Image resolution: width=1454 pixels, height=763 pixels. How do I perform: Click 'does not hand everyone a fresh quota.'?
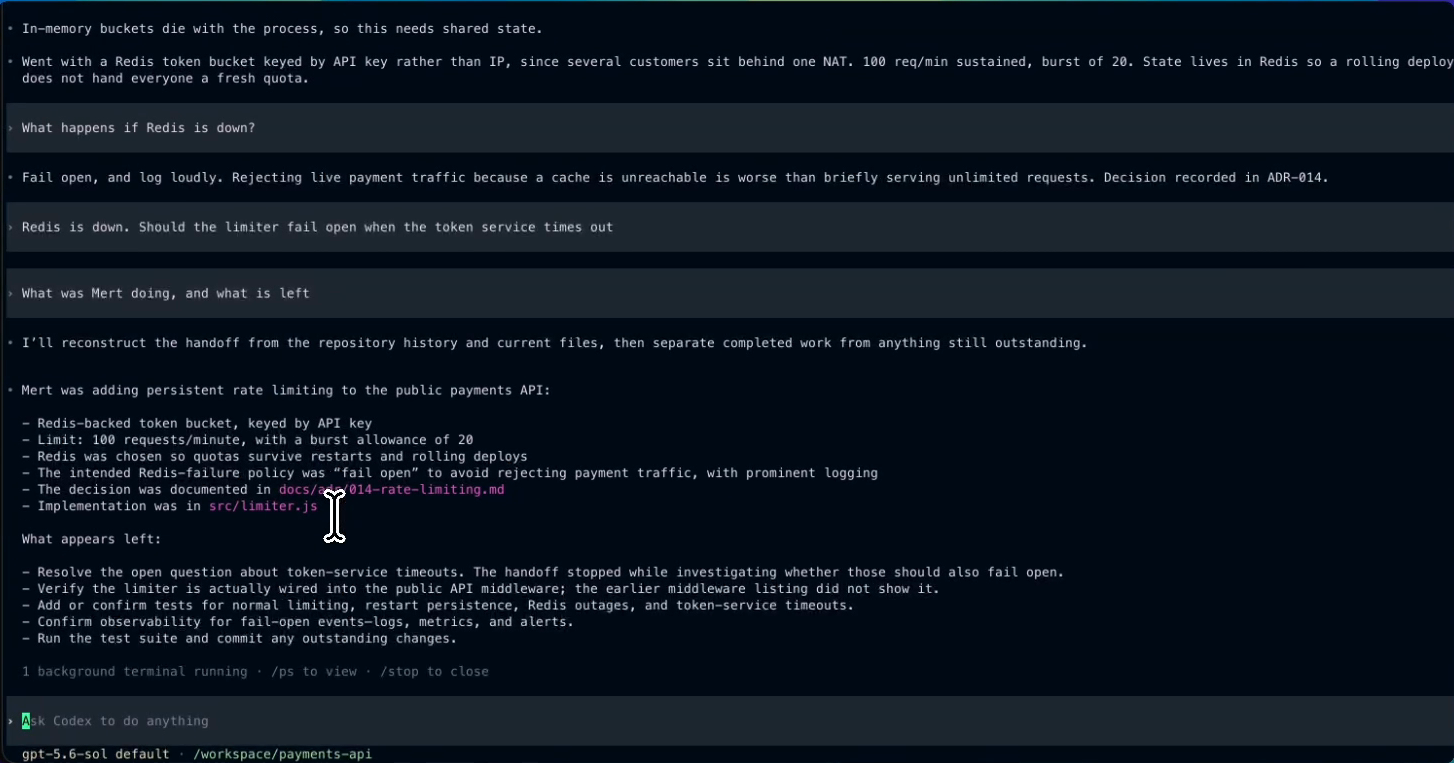[166, 78]
